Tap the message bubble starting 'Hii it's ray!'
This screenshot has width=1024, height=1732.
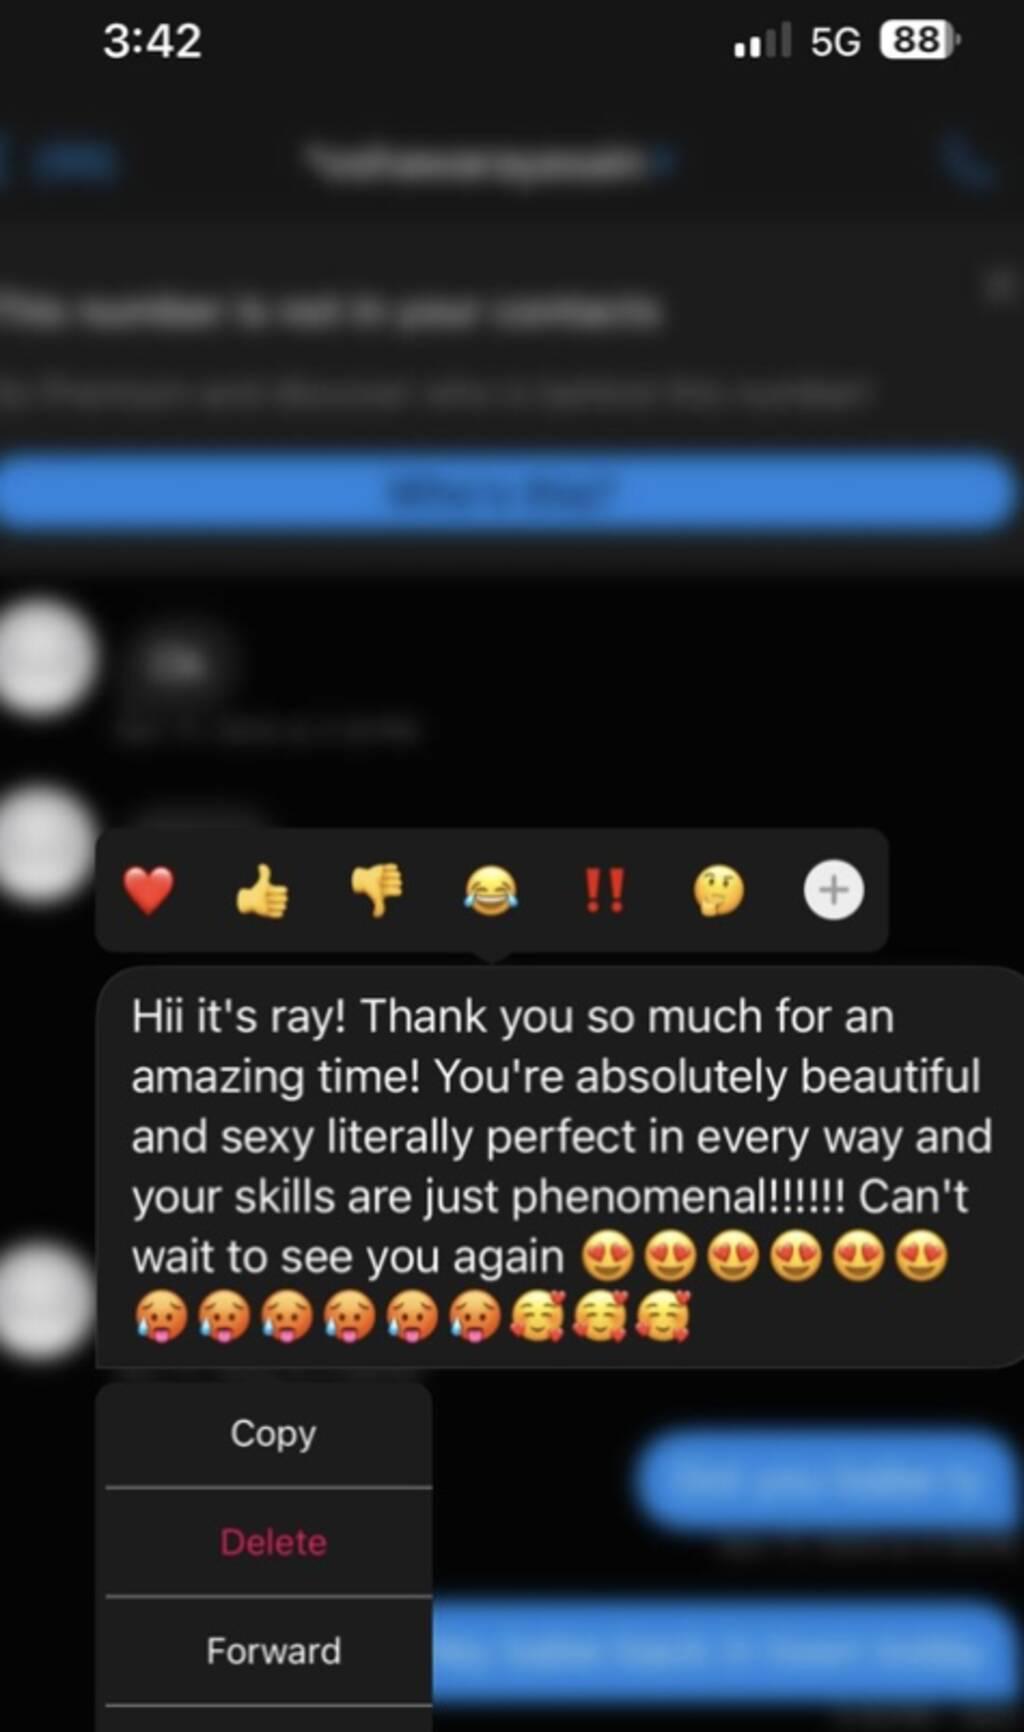560,1167
